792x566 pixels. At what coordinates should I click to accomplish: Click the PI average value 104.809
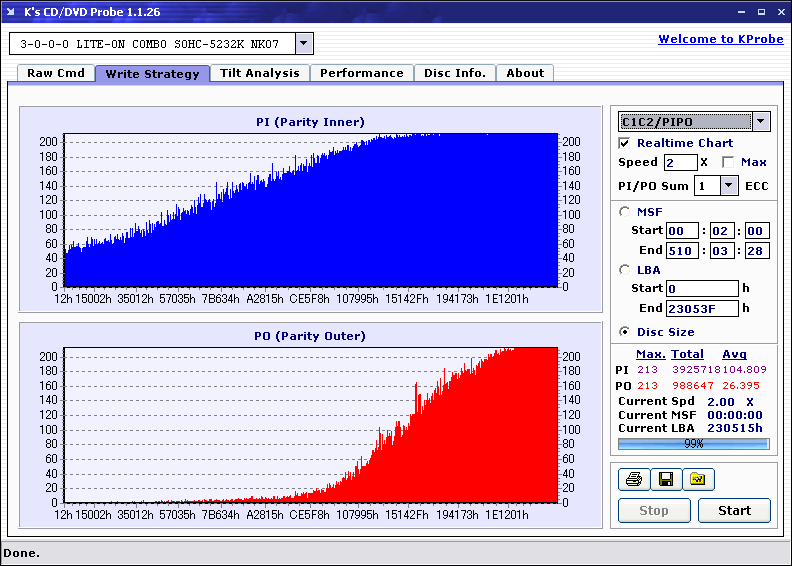745,370
